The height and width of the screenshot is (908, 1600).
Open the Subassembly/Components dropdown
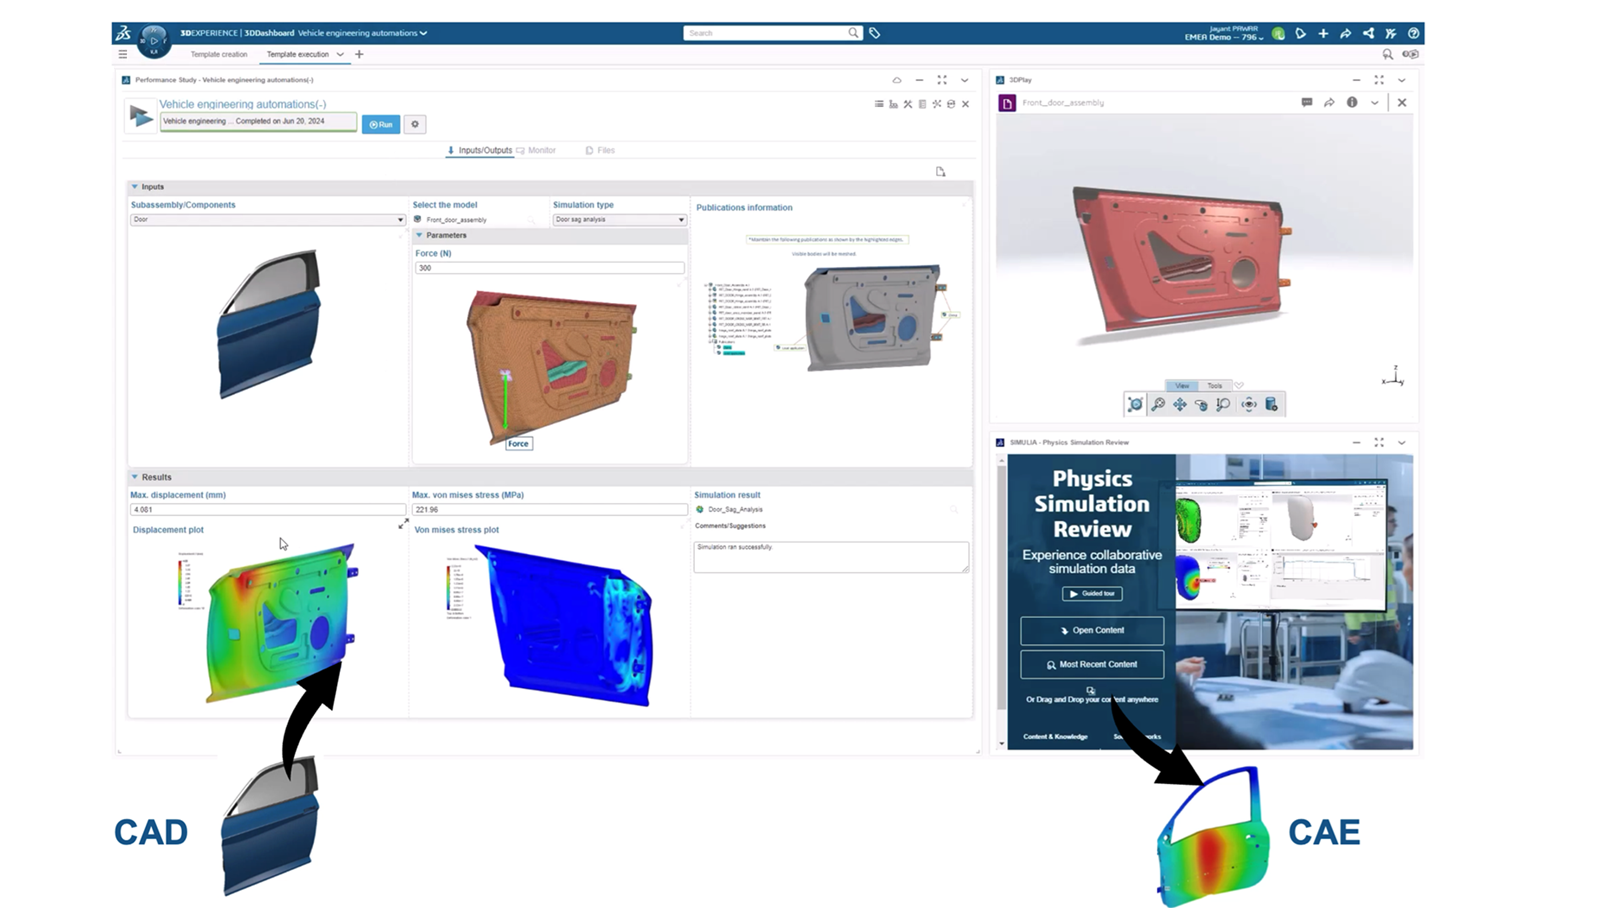(268, 220)
